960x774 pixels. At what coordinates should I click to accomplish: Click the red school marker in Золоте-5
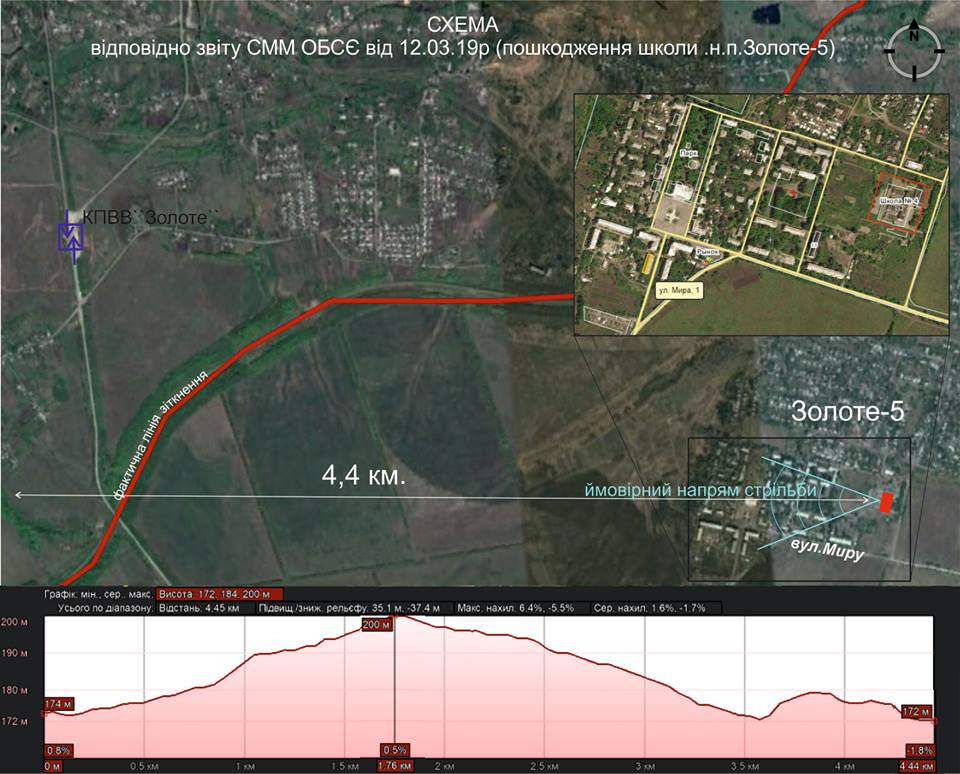(x=884, y=502)
